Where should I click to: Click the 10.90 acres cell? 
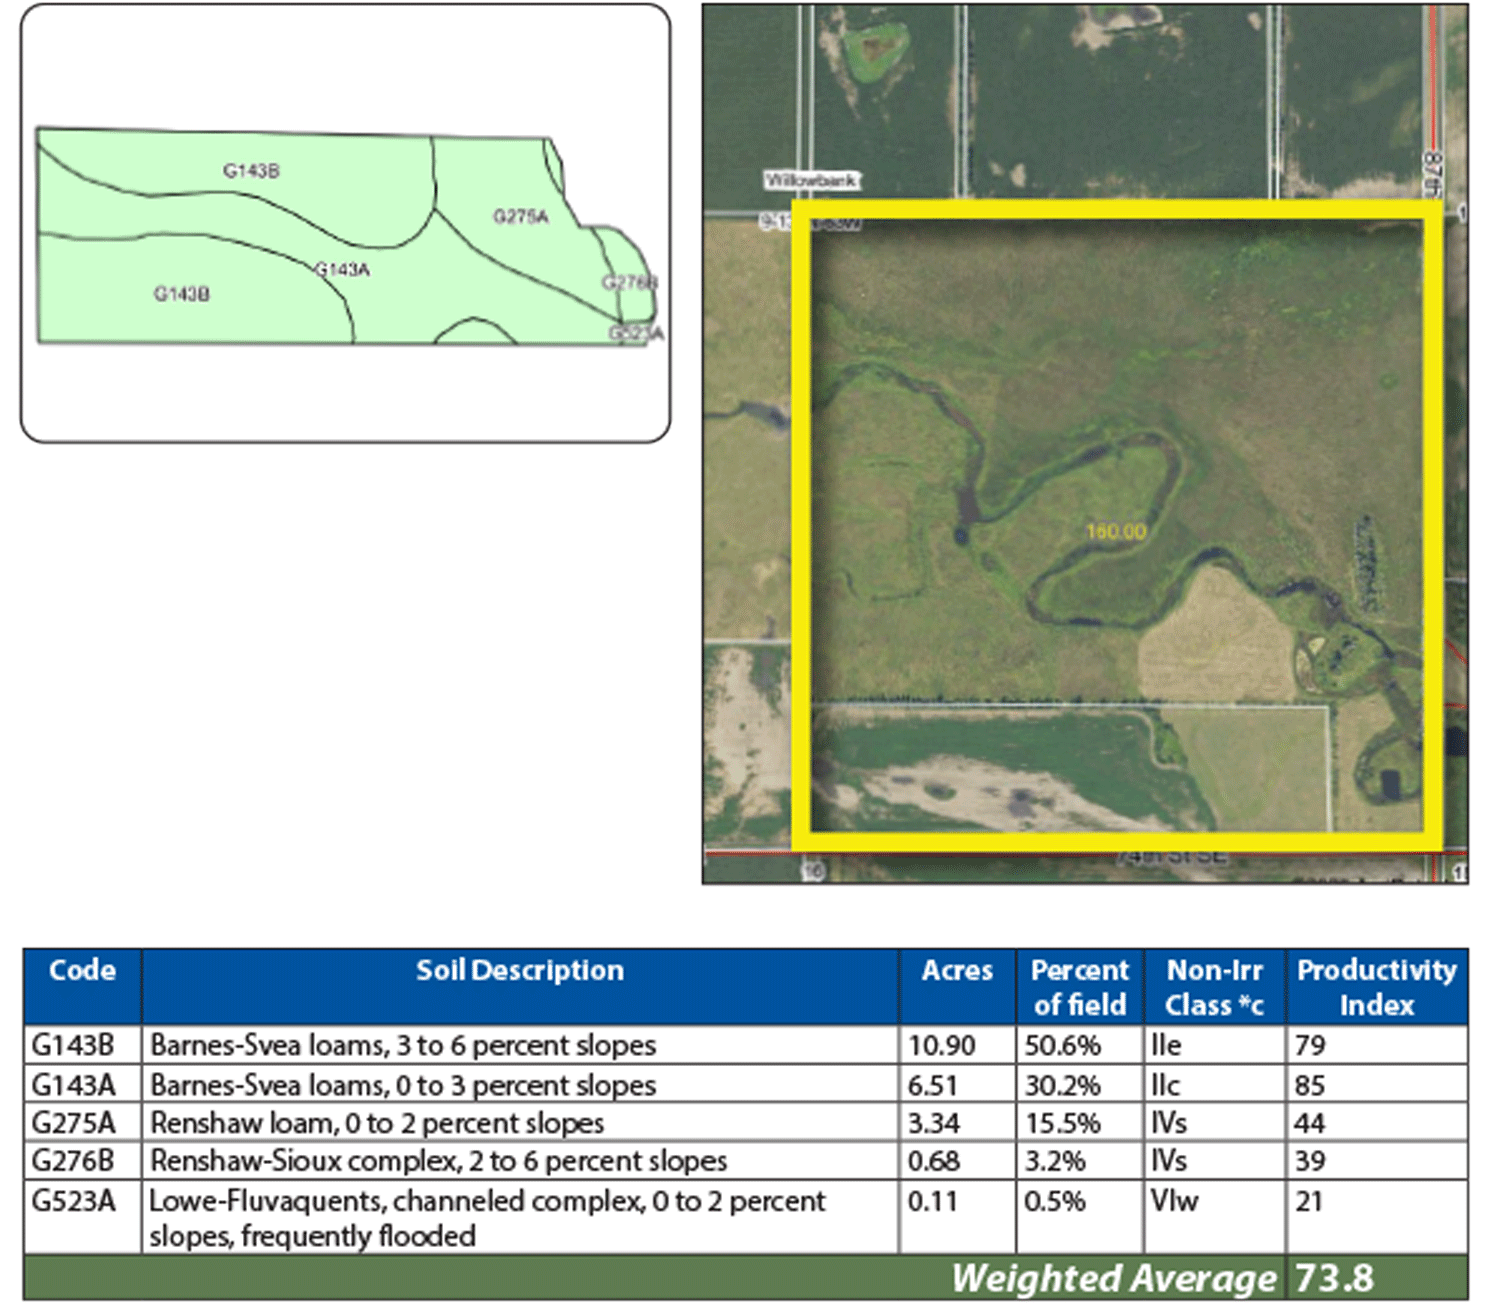(941, 1046)
